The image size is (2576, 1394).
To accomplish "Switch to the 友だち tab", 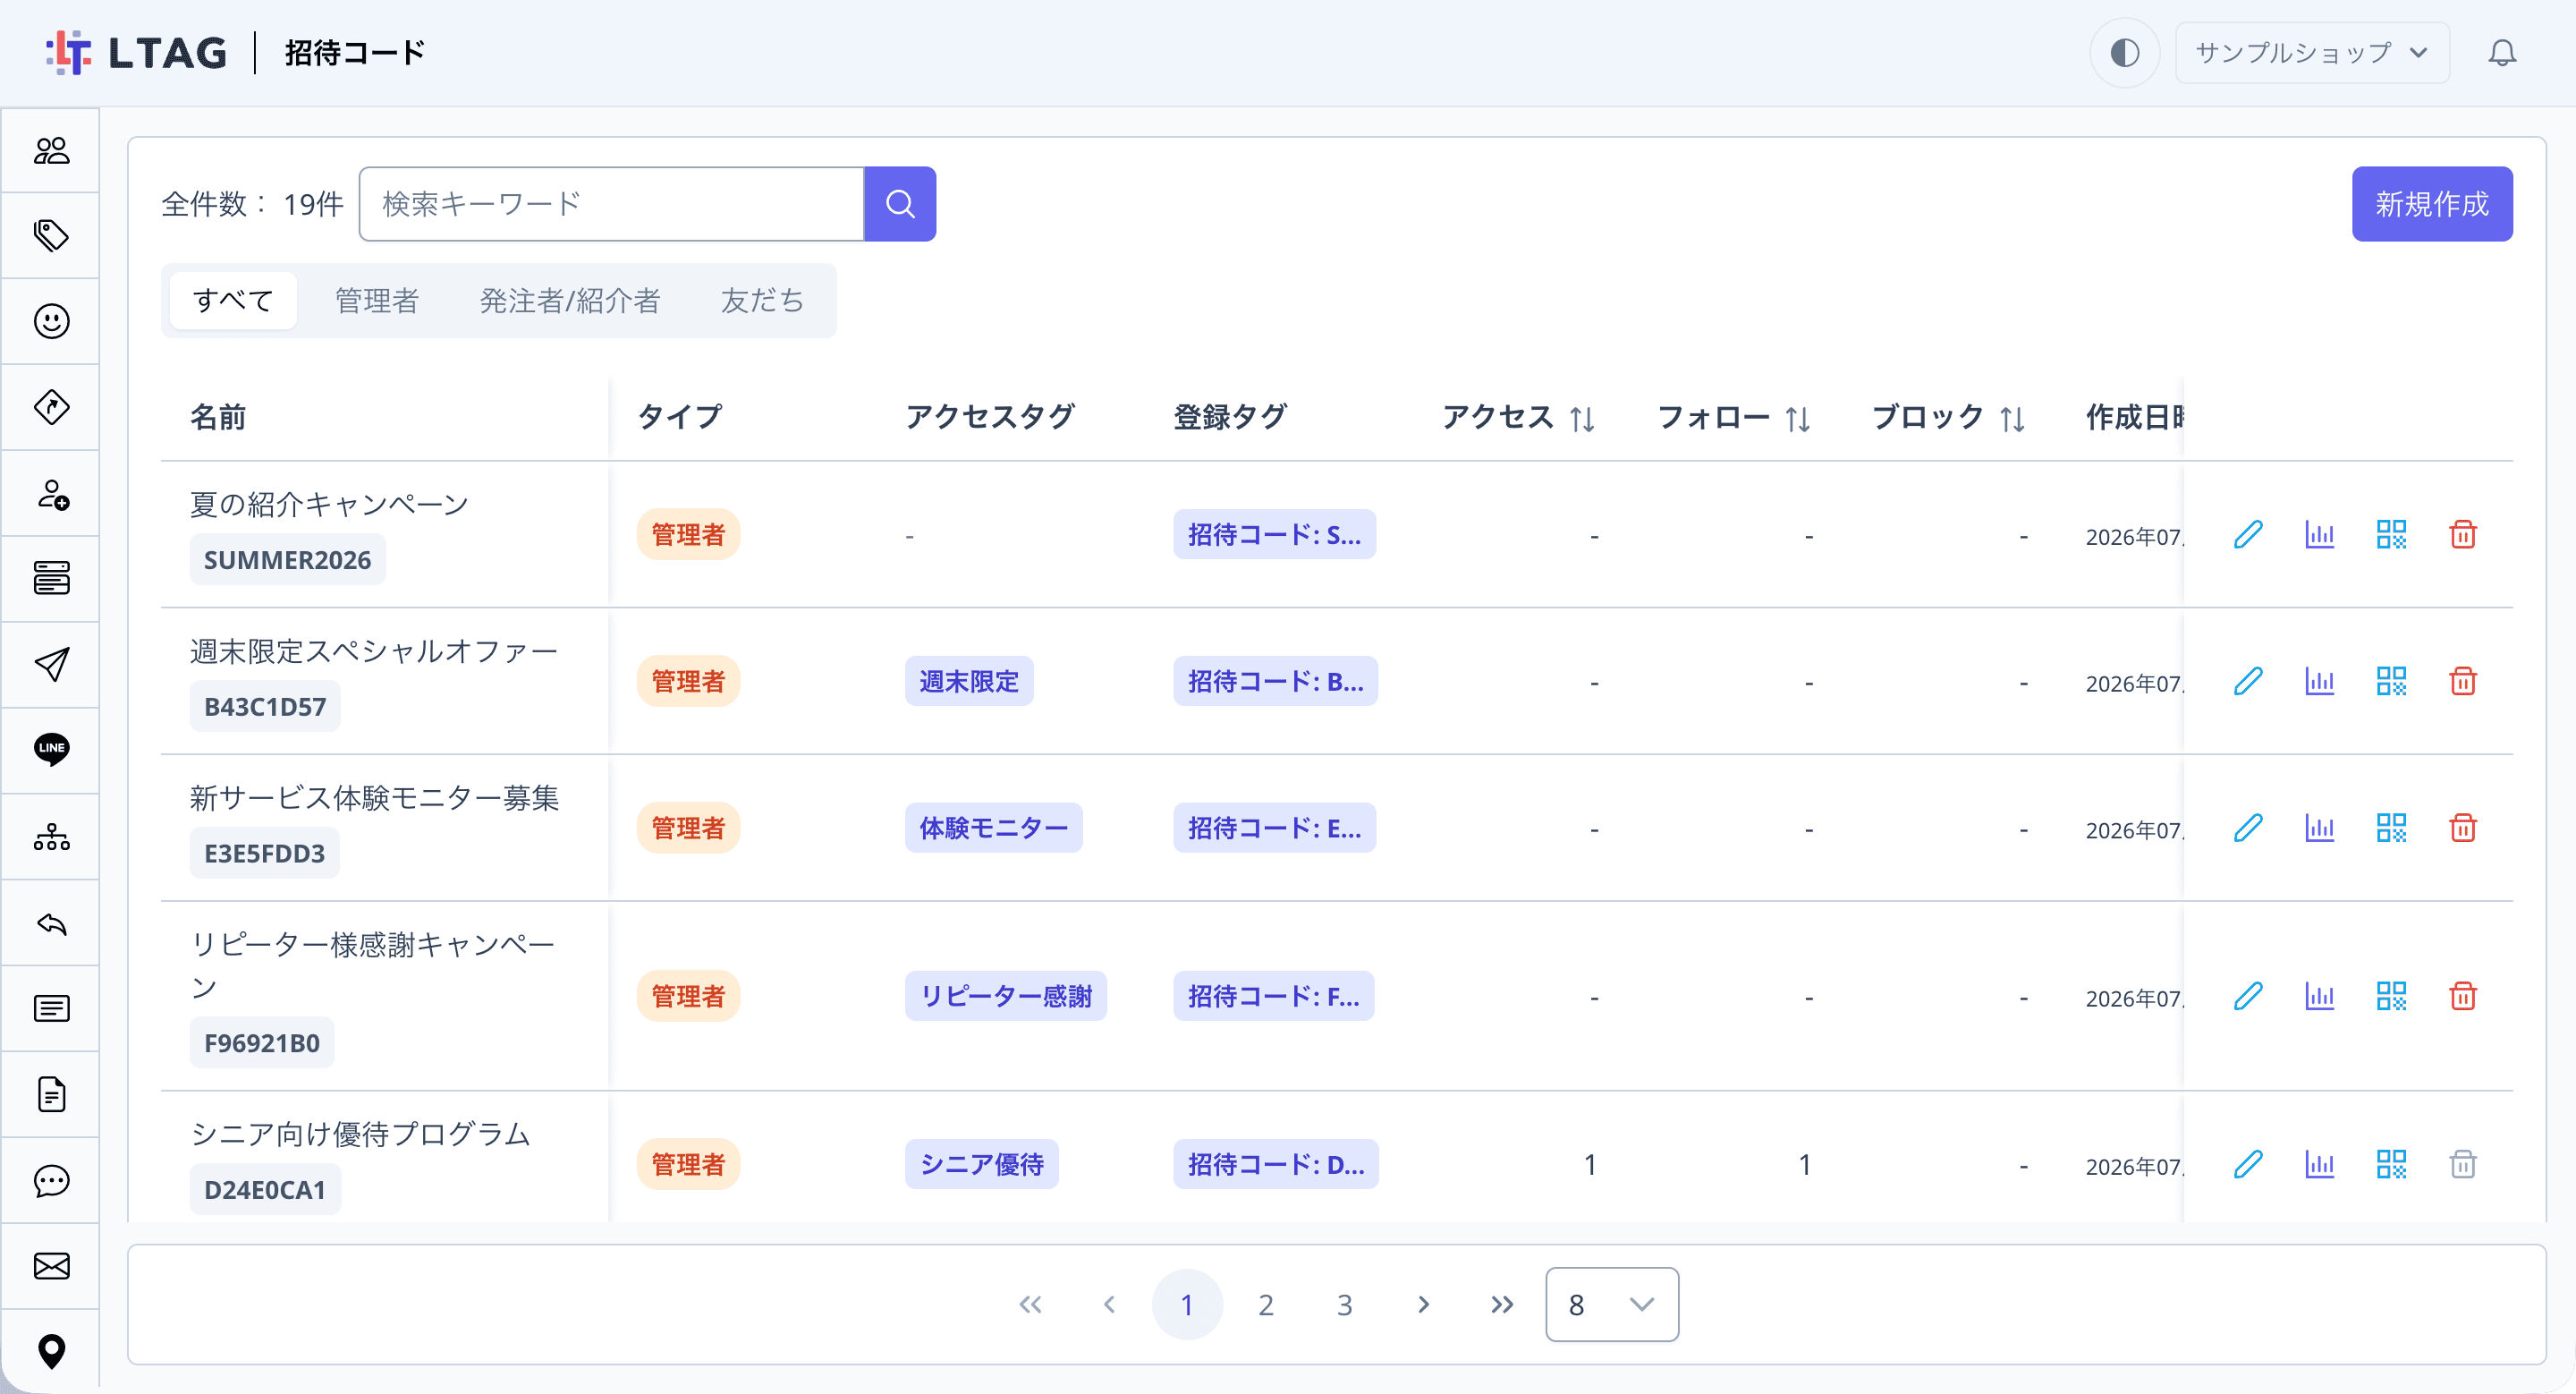I will pyautogui.click(x=763, y=300).
